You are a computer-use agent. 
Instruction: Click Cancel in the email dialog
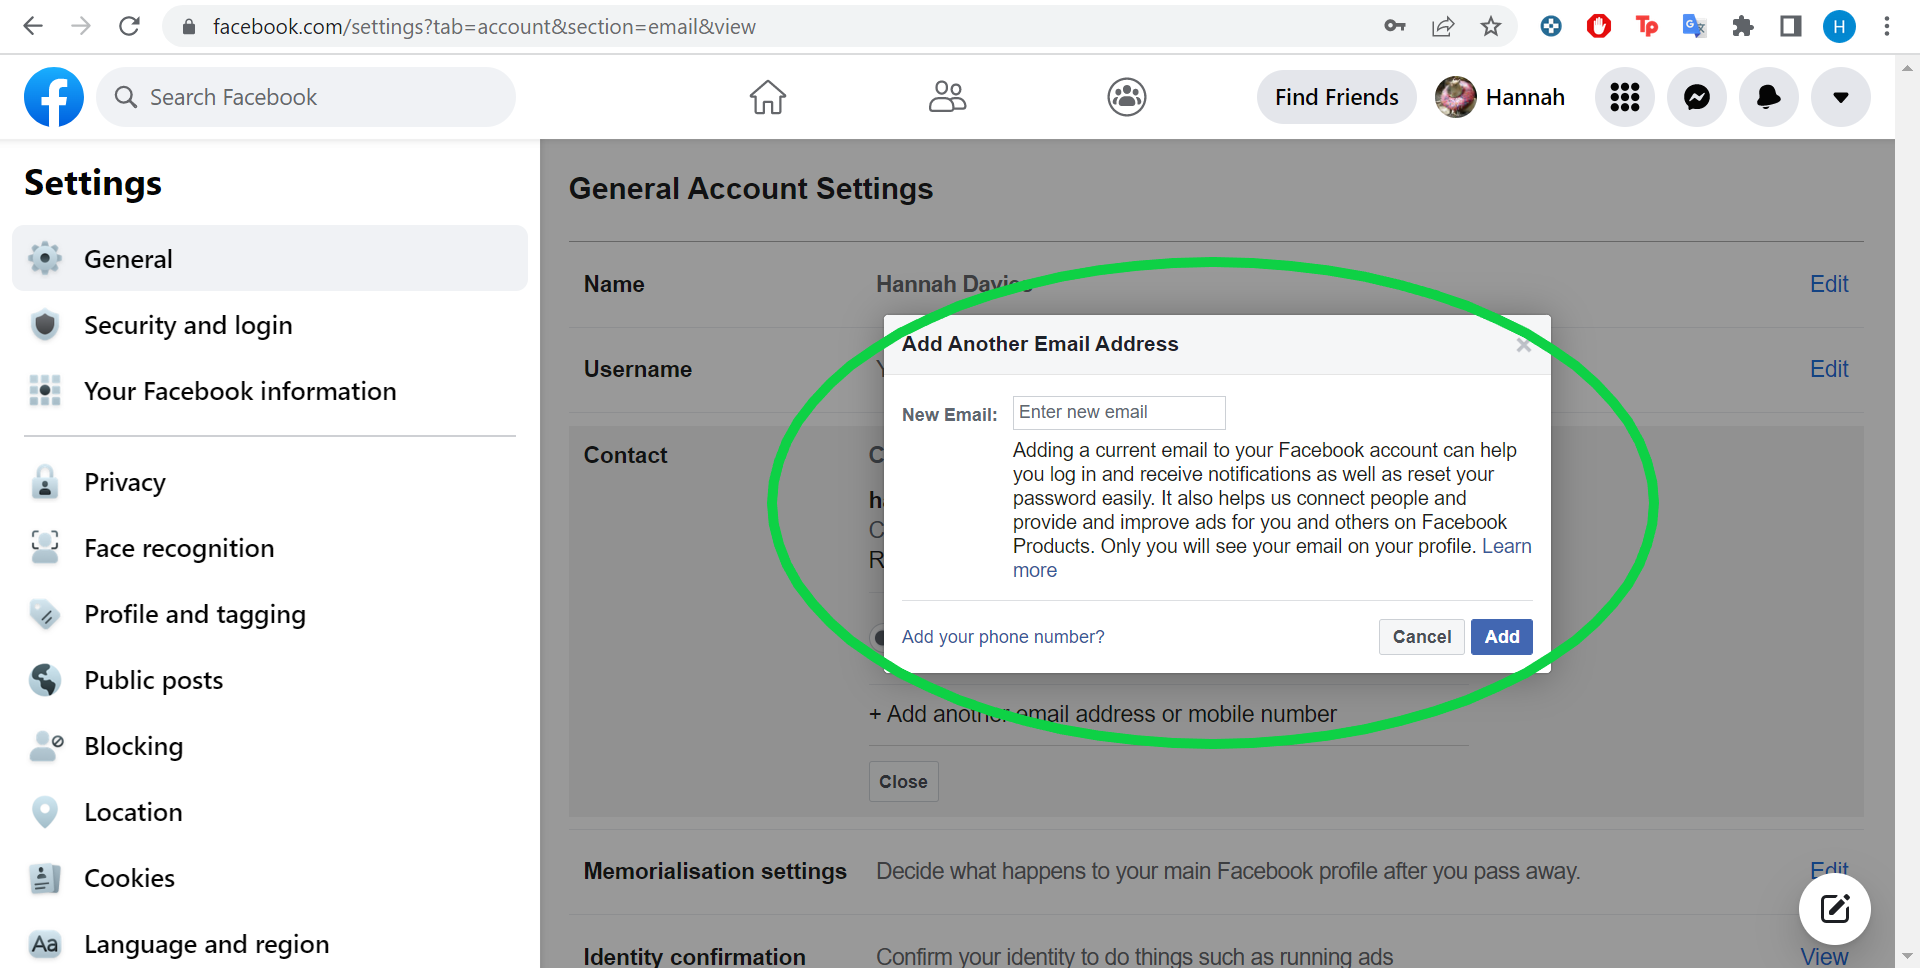[1422, 637]
